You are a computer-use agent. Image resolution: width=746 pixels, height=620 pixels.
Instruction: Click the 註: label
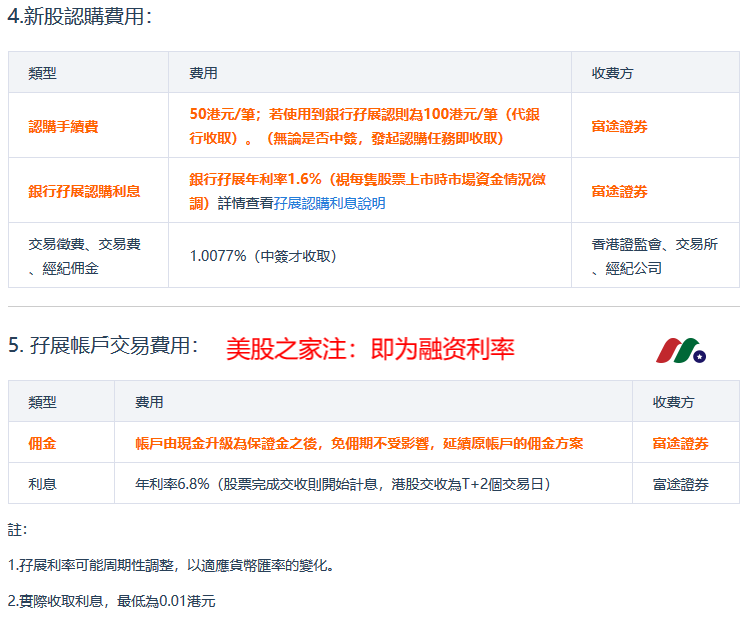18,530
